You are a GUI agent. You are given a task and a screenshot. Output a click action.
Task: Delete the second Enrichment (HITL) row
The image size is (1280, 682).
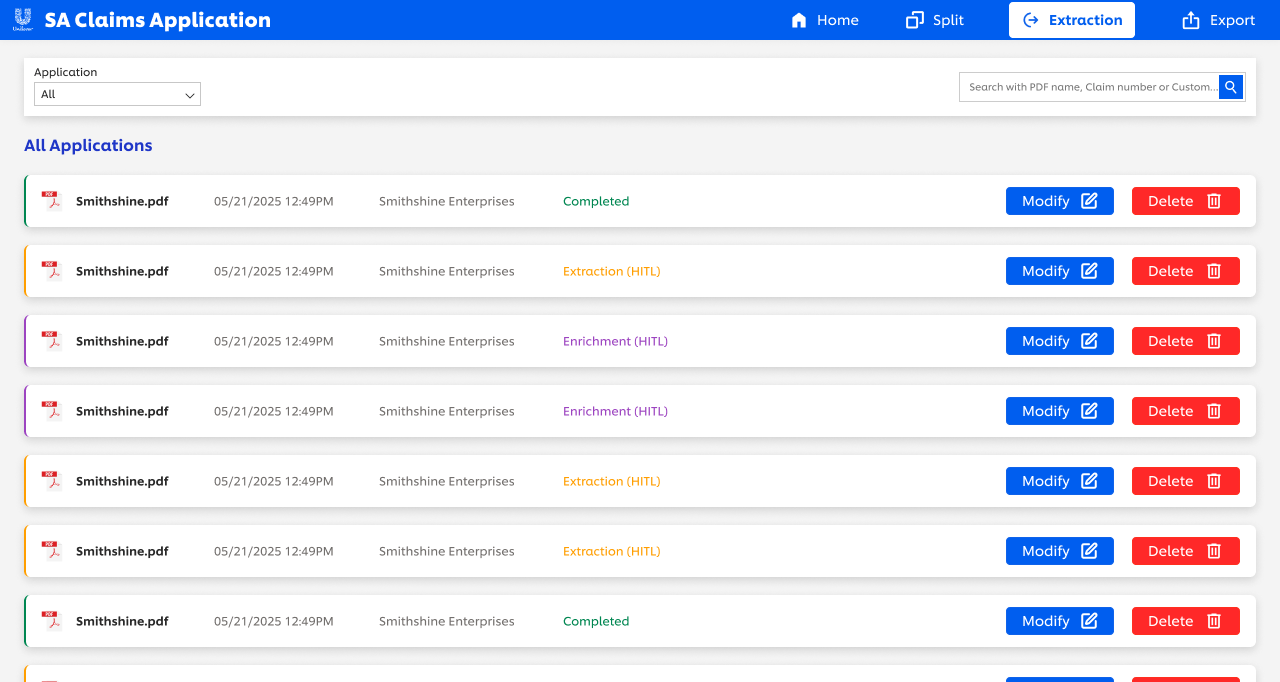click(x=1185, y=411)
